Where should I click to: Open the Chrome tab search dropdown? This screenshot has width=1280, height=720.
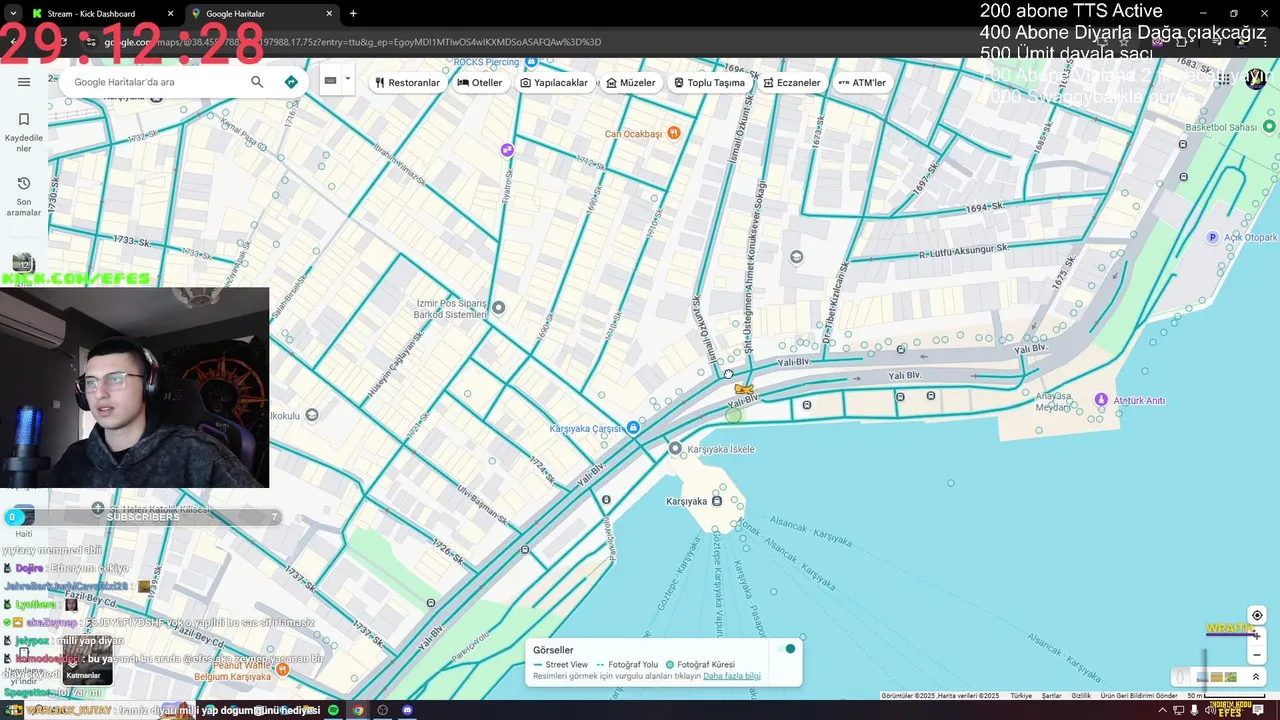point(13,14)
